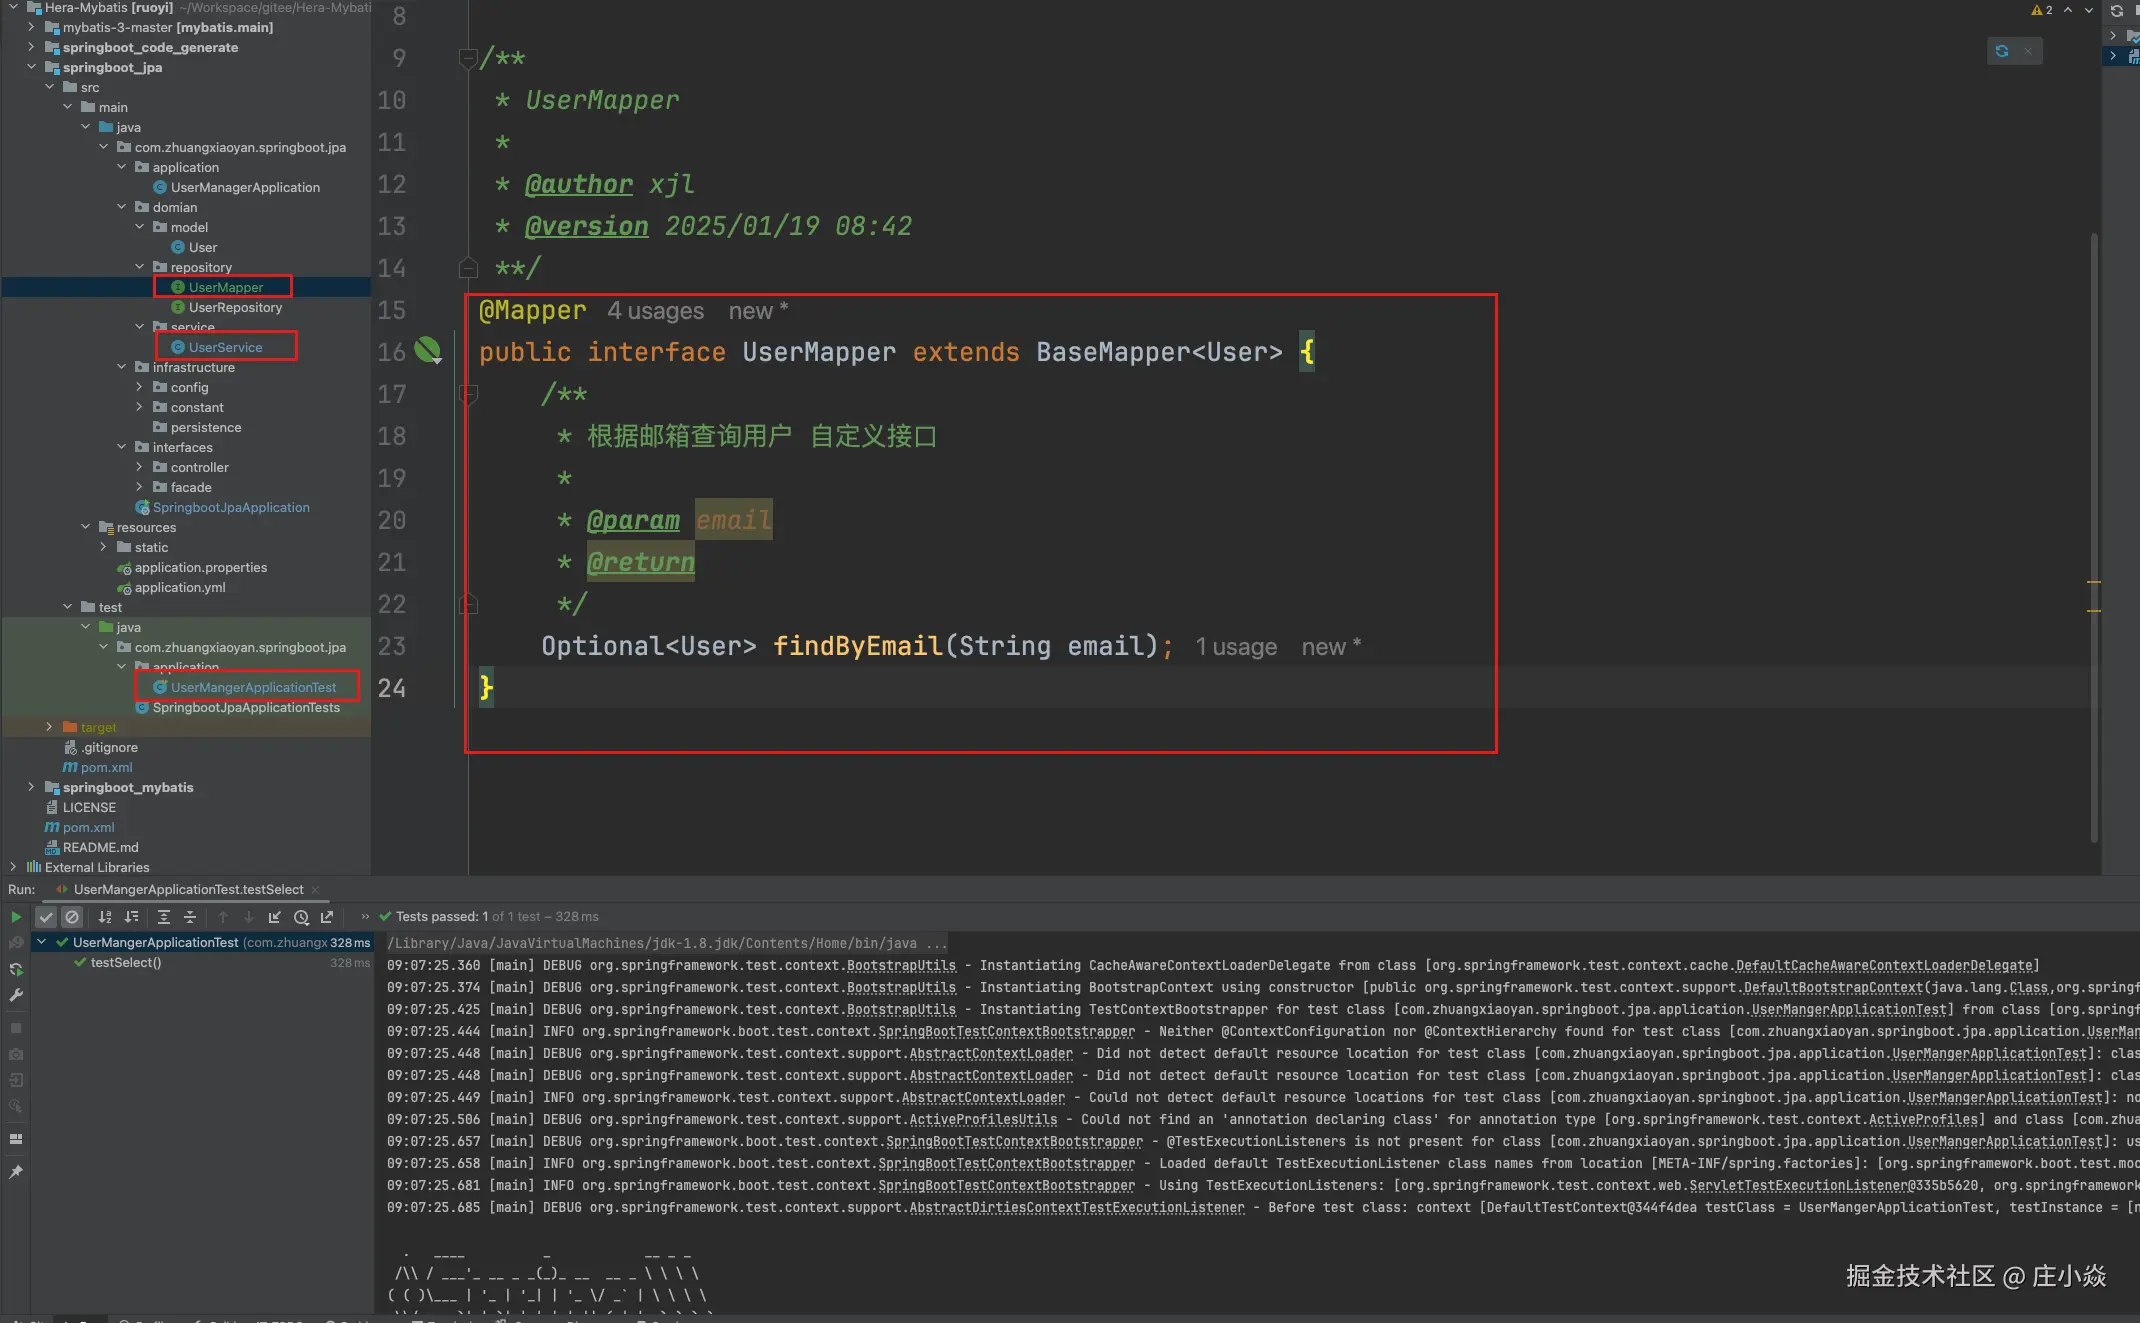This screenshot has width=2140, height=1323.
Task: Select the UserMangerApplicationTest.testSelect run tab
Action: (x=188, y=889)
